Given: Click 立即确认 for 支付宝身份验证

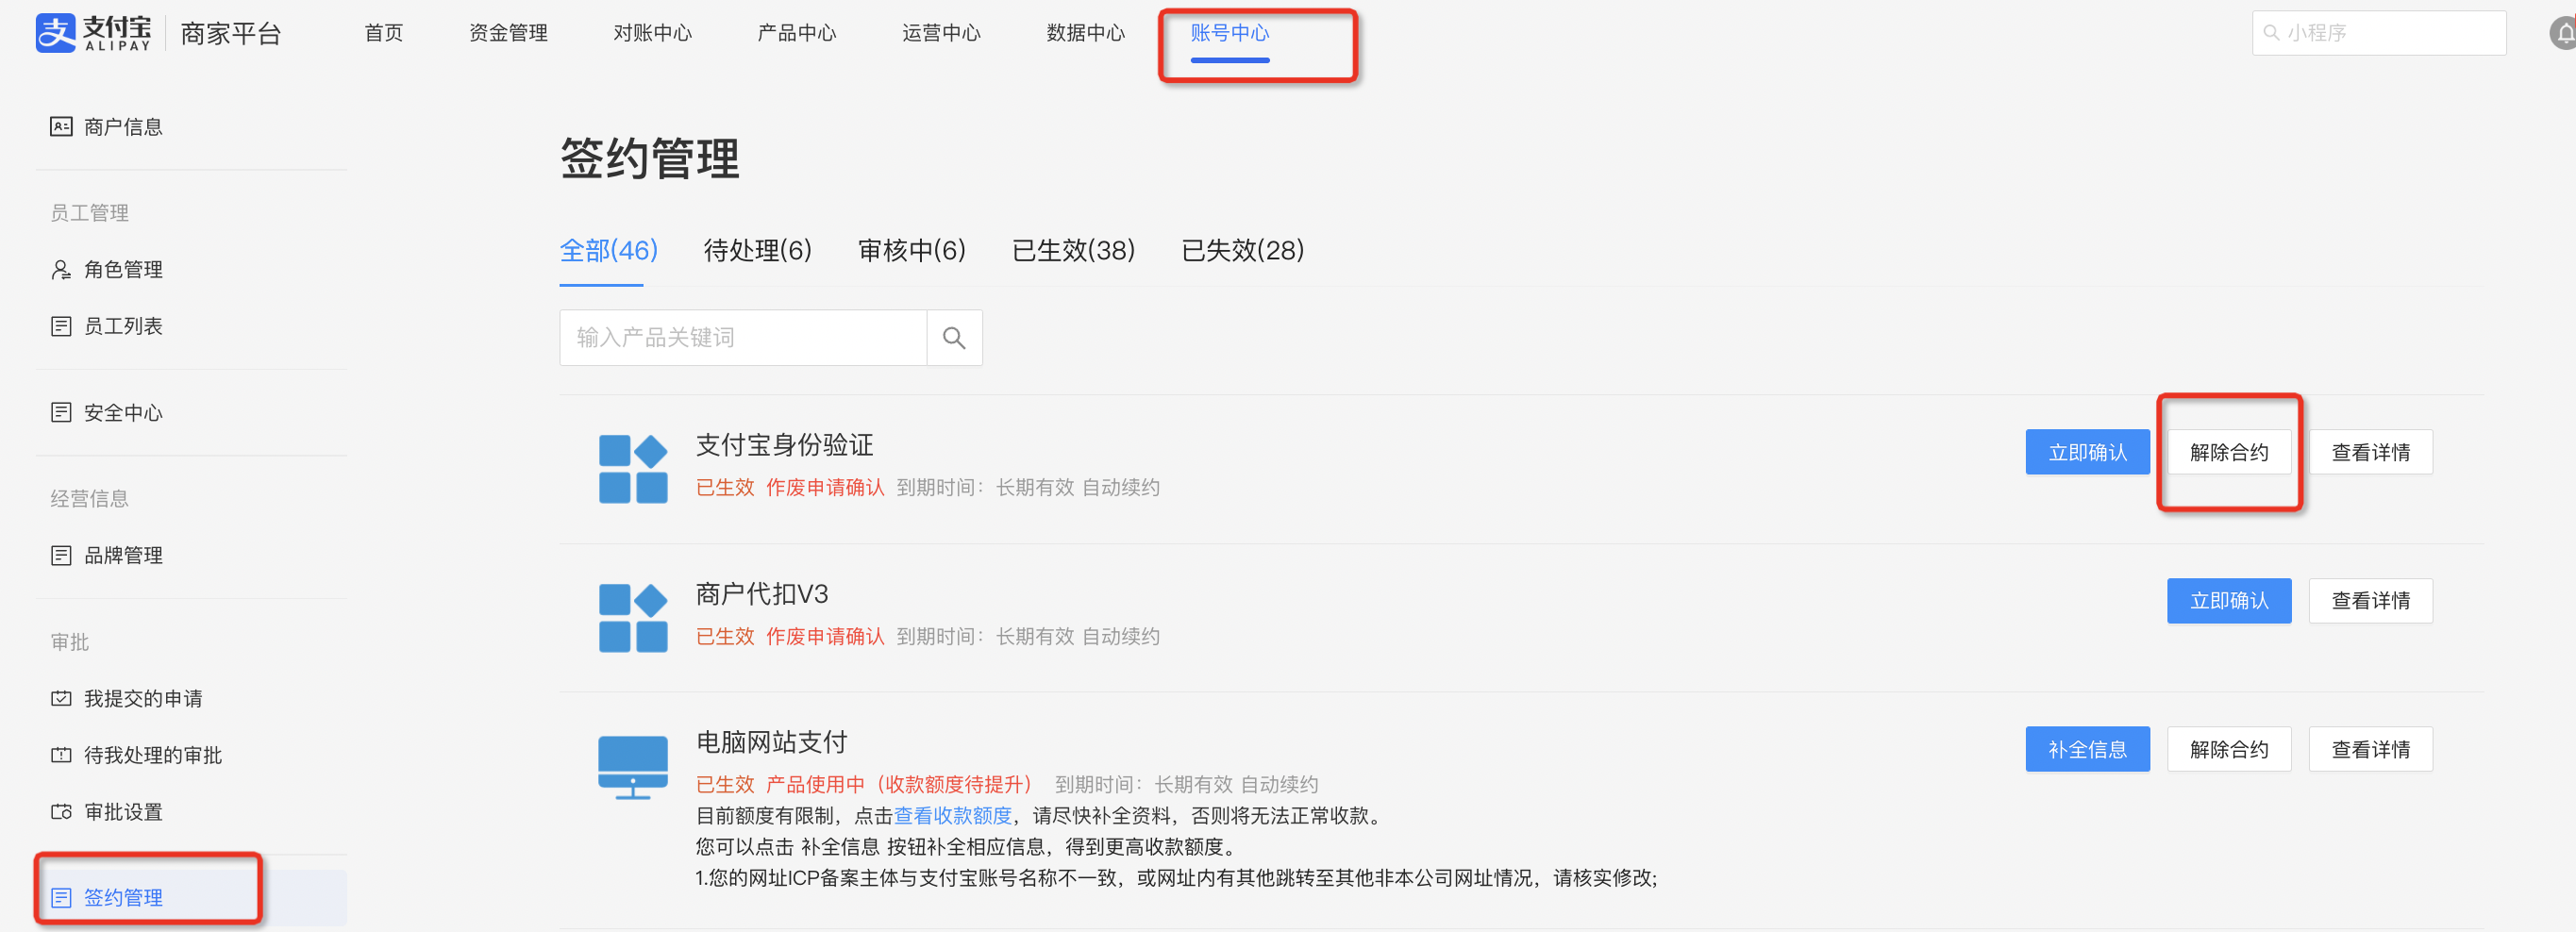Looking at the screenshot, I should (2087, 452).
